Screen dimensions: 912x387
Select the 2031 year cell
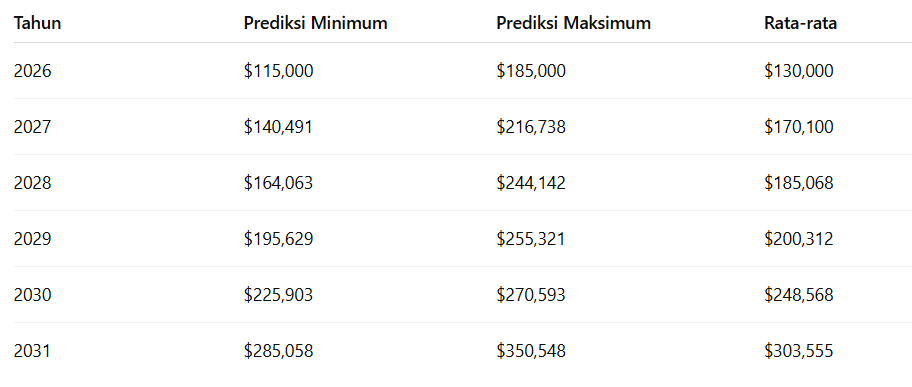32,352
